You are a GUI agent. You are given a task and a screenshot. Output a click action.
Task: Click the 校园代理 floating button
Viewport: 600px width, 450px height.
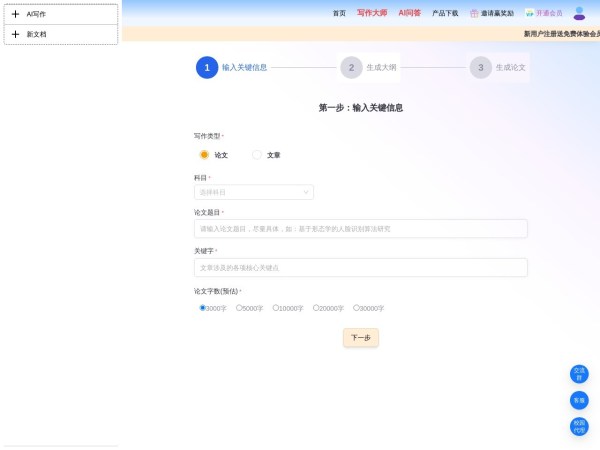coord(579,426)
